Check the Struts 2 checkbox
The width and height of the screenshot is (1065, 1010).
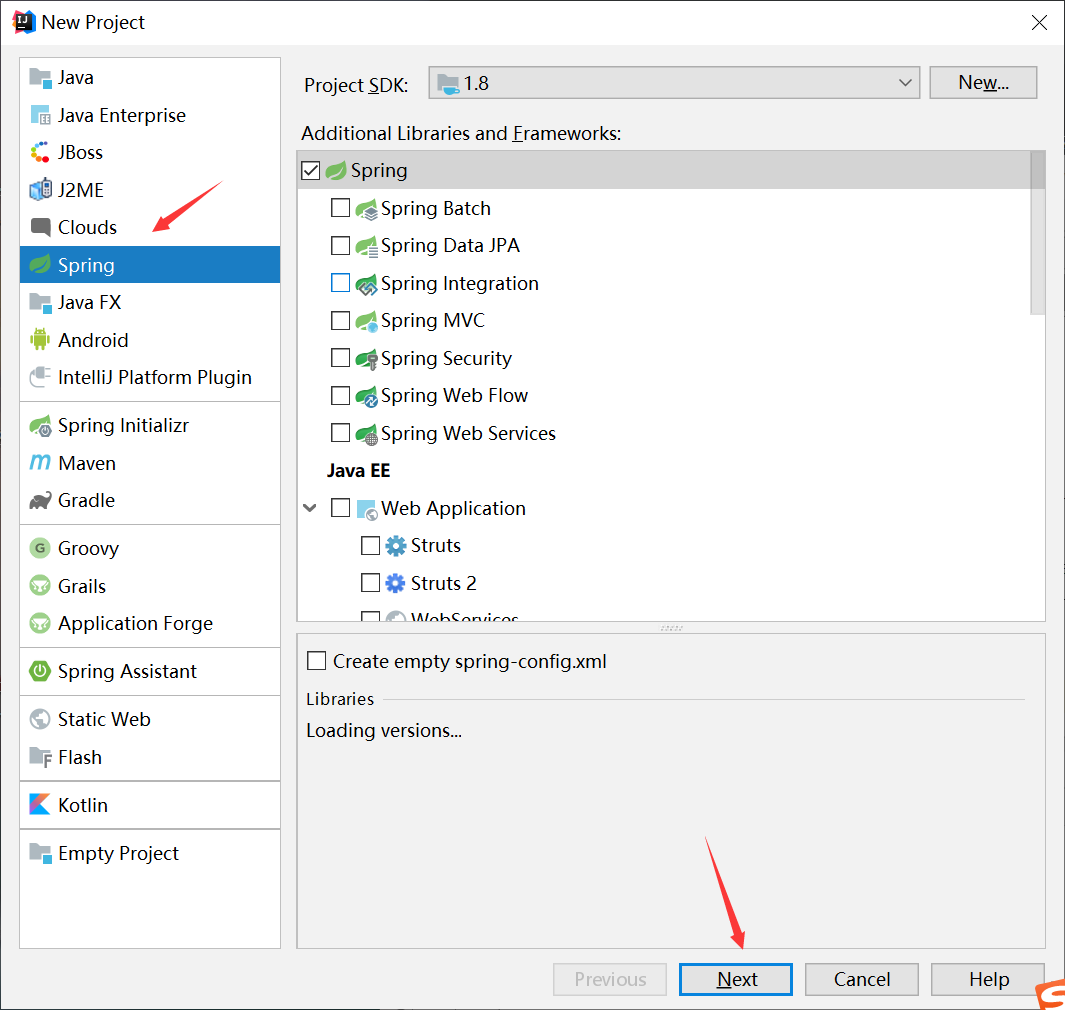tap(370, 583)
